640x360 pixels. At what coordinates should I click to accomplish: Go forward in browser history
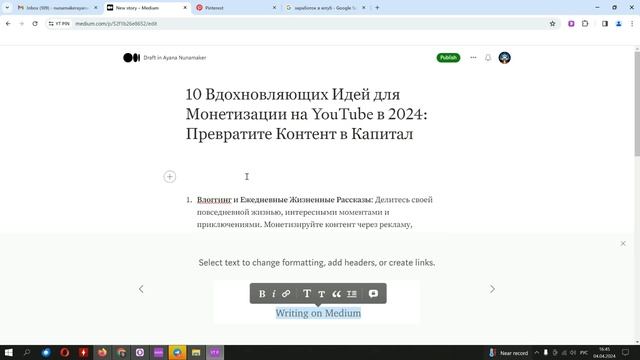click(22, 24)
